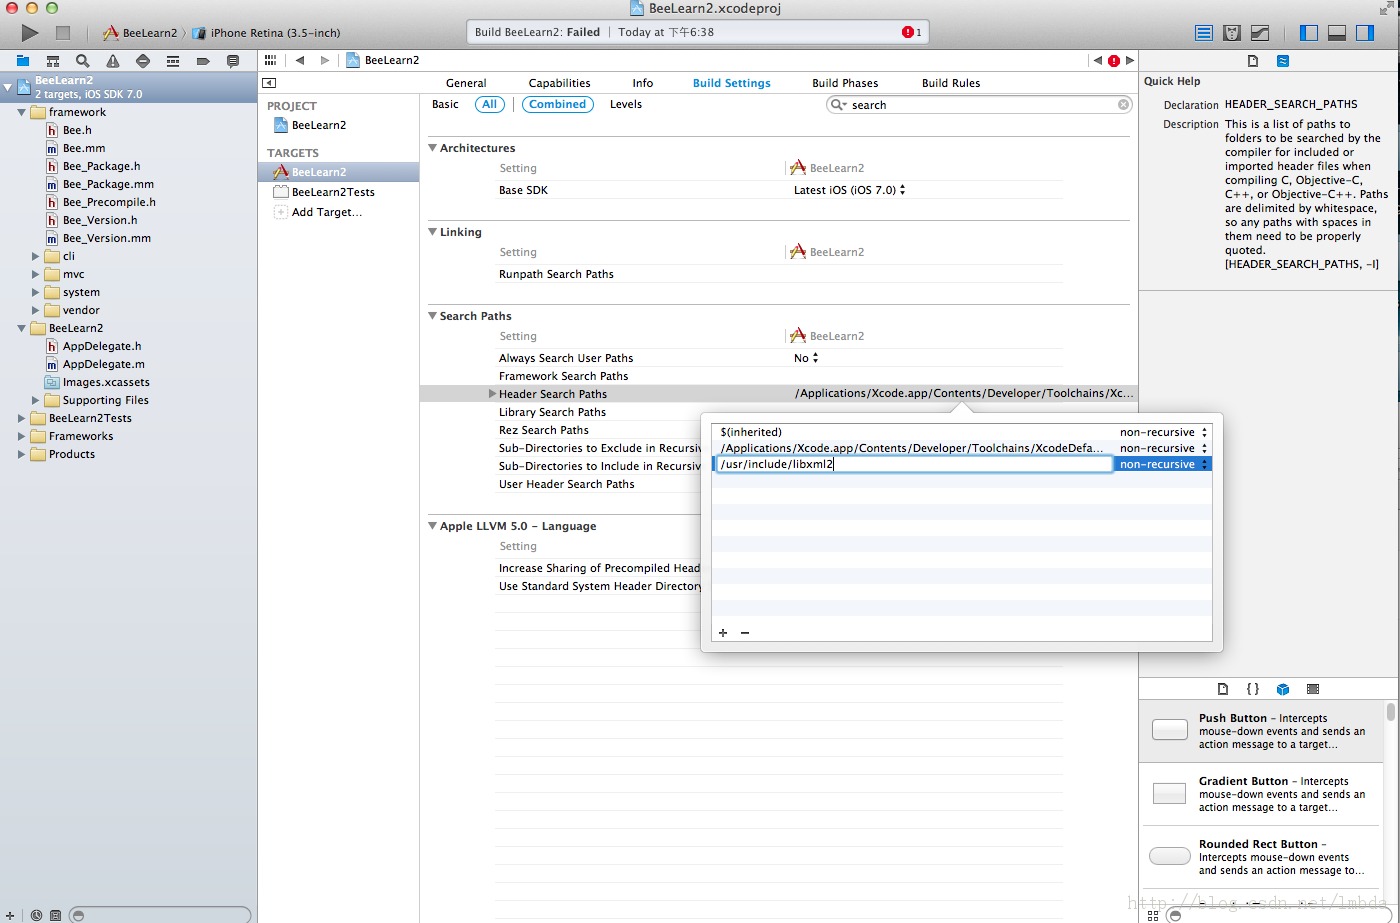Open the log navigator icon
Viewport: 1400px width, 923px height.
point(233,61)
